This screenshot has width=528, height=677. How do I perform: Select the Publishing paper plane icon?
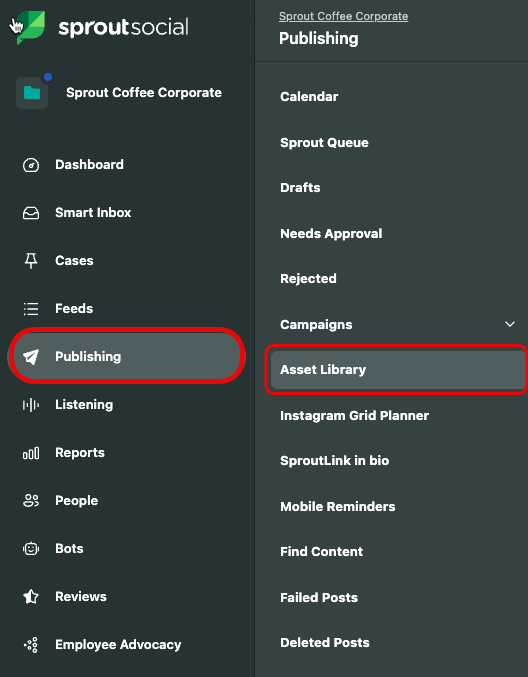tap(31, 357)
